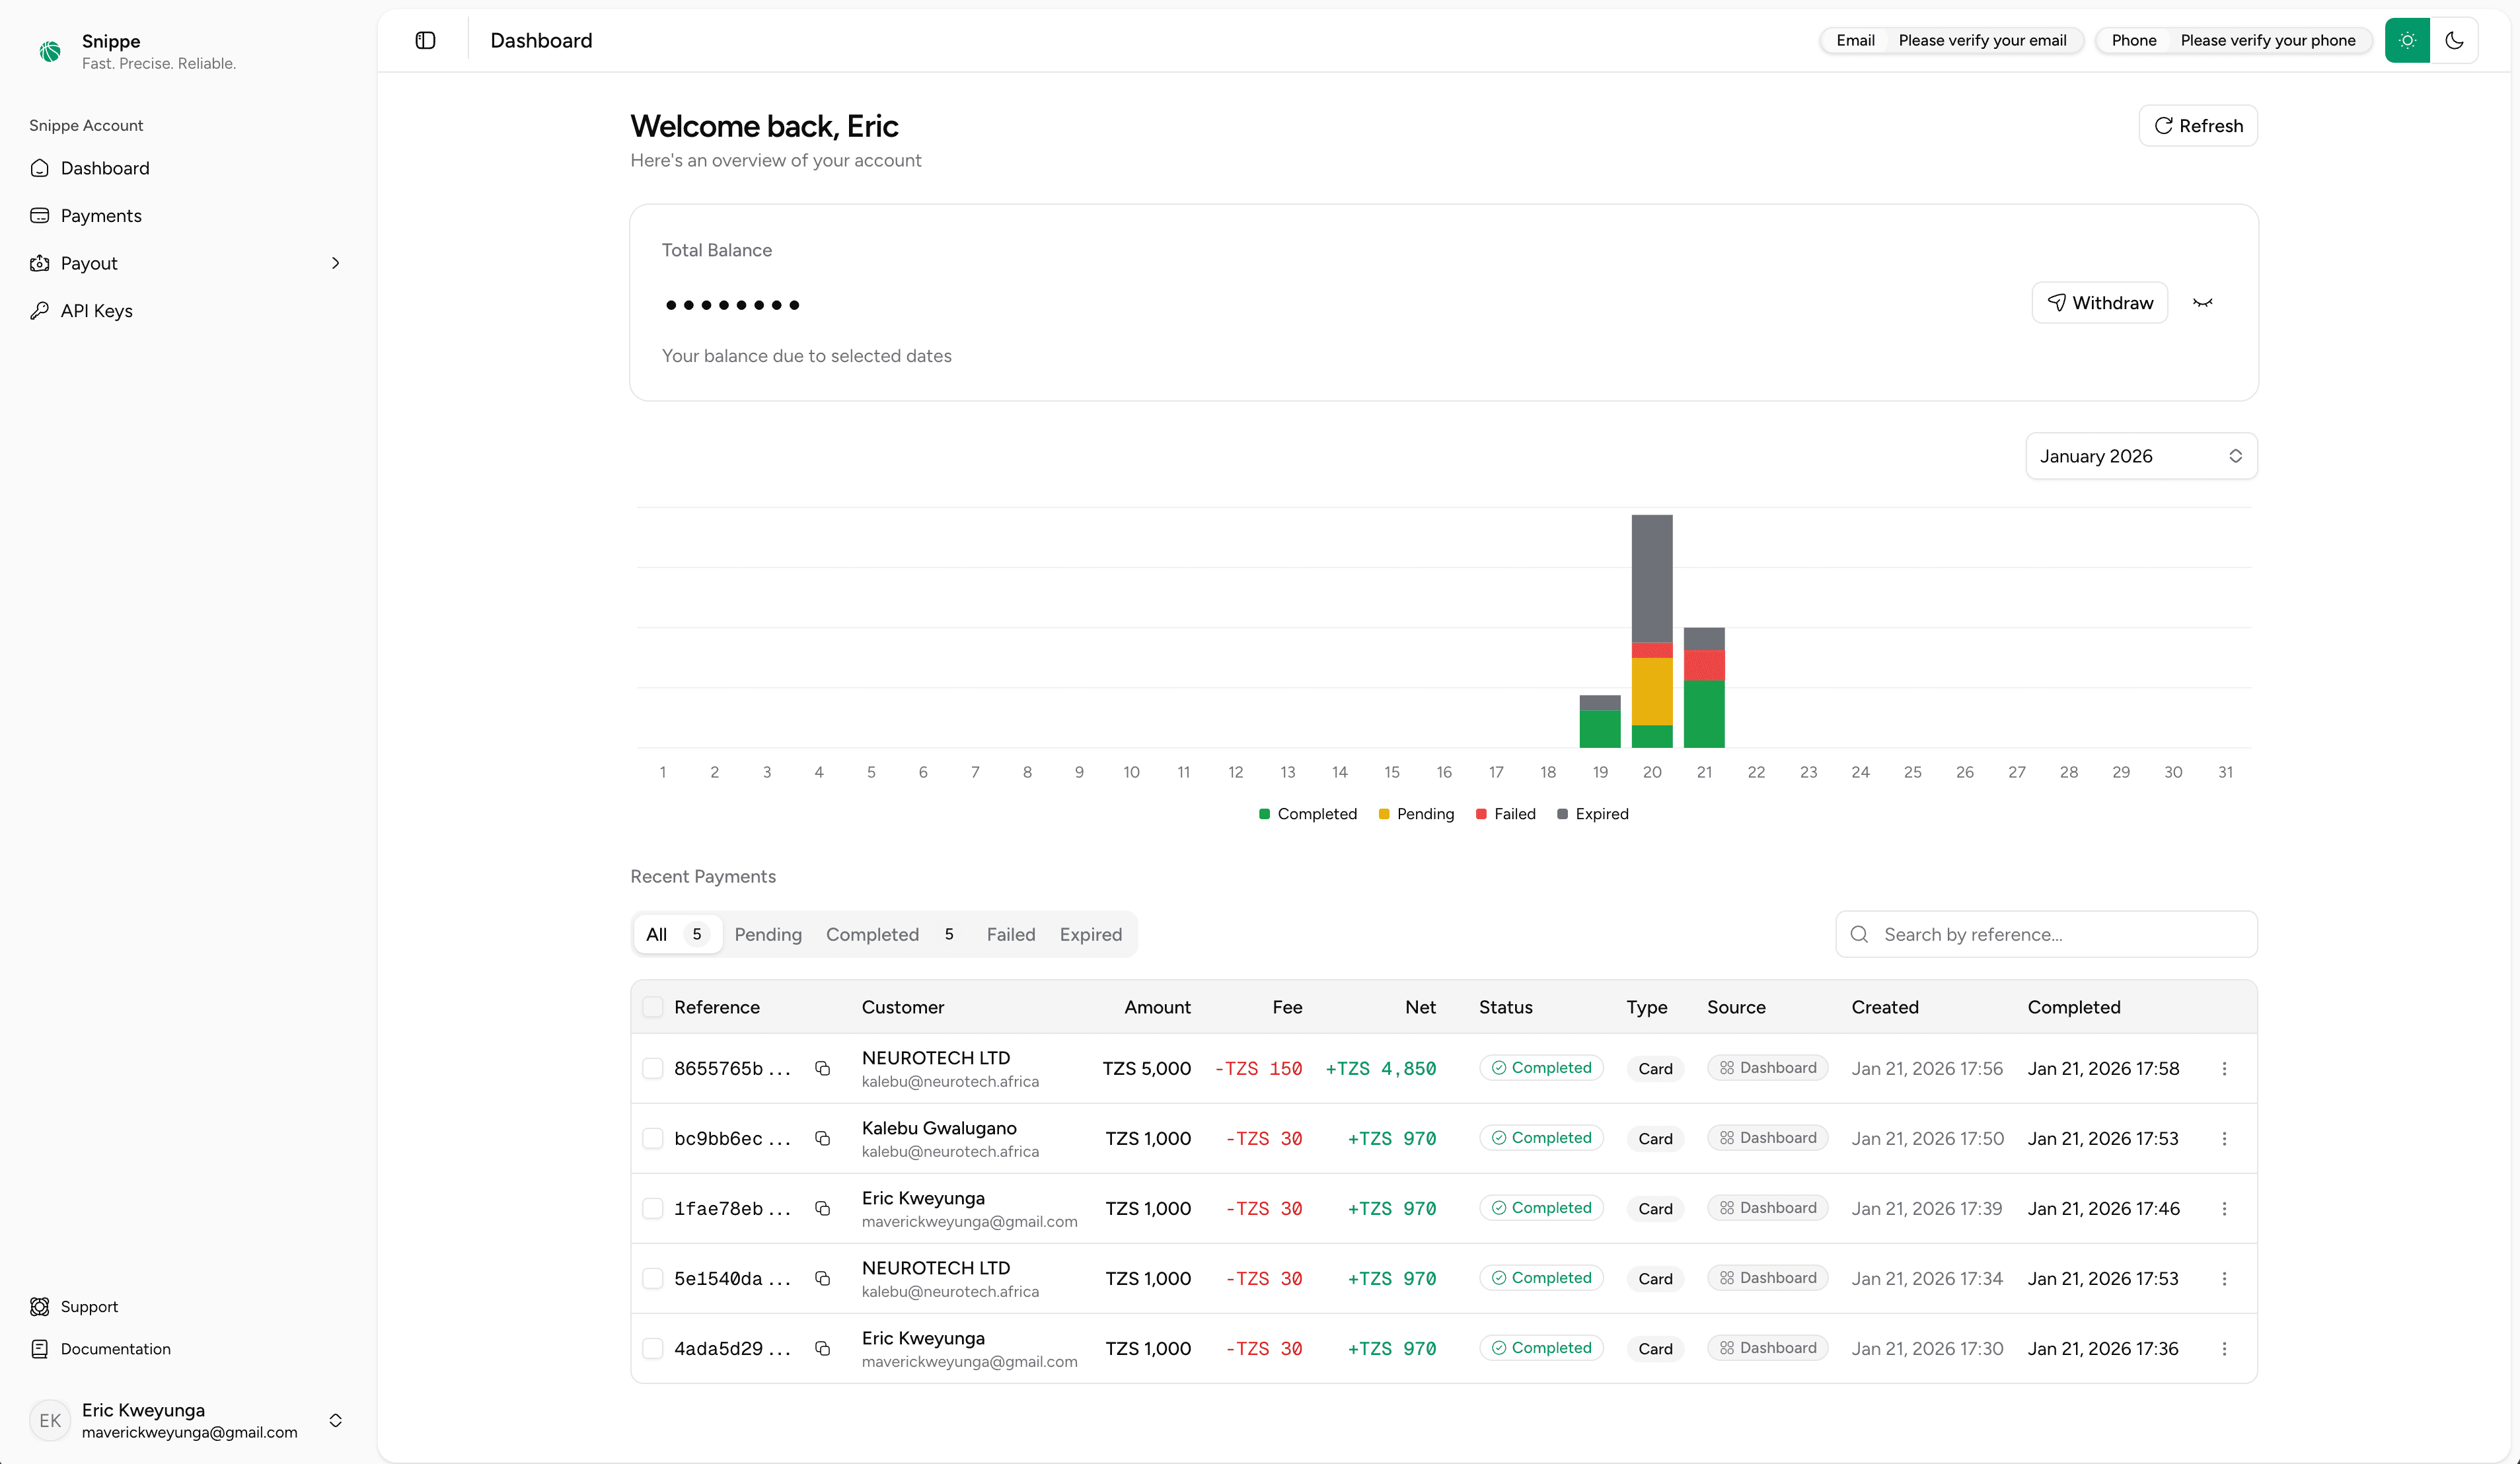Open API Keys via the key icon
Screen dimensions: 2520x1464
coord(40,310)
